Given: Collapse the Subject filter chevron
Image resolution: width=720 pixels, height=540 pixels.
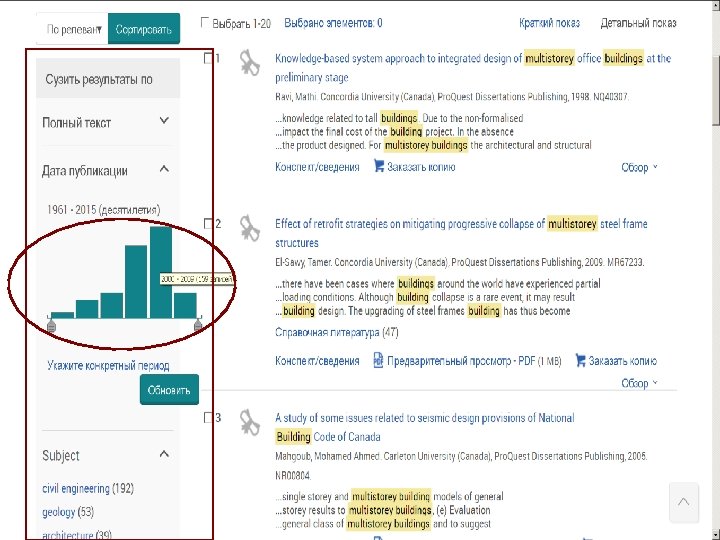Looking at the screenshot, I should [x=164, y=454].
